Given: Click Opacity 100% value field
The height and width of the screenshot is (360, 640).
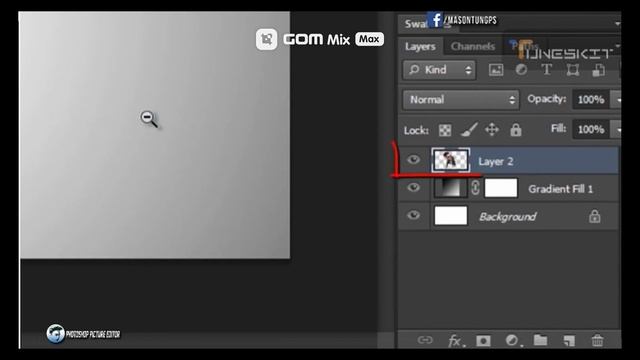Looking at the screenshot, I should tap(591, 100).
